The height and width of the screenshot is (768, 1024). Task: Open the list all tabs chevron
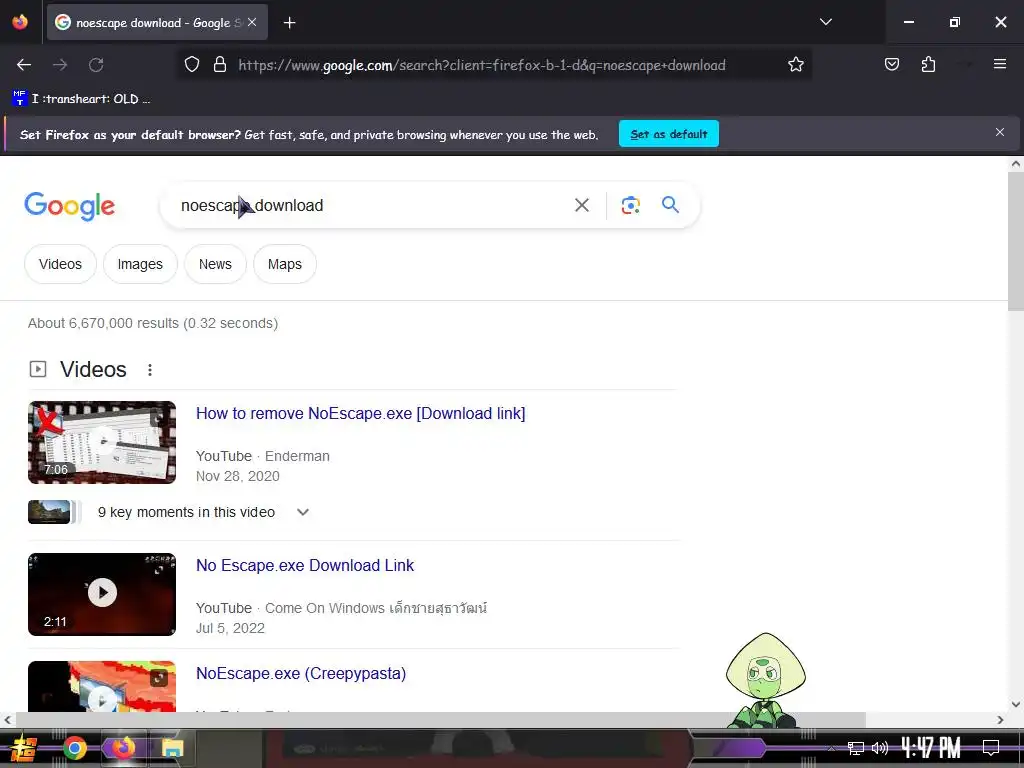click(x=825, y=22)
